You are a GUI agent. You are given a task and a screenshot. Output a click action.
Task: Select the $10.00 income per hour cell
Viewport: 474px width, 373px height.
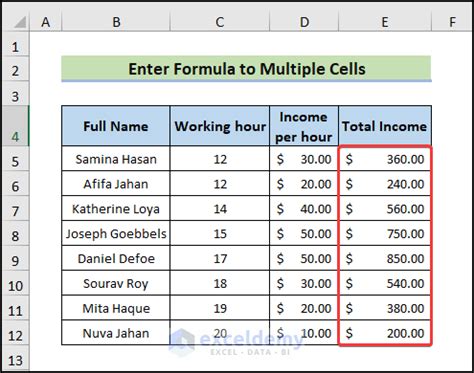pos(304,333)
